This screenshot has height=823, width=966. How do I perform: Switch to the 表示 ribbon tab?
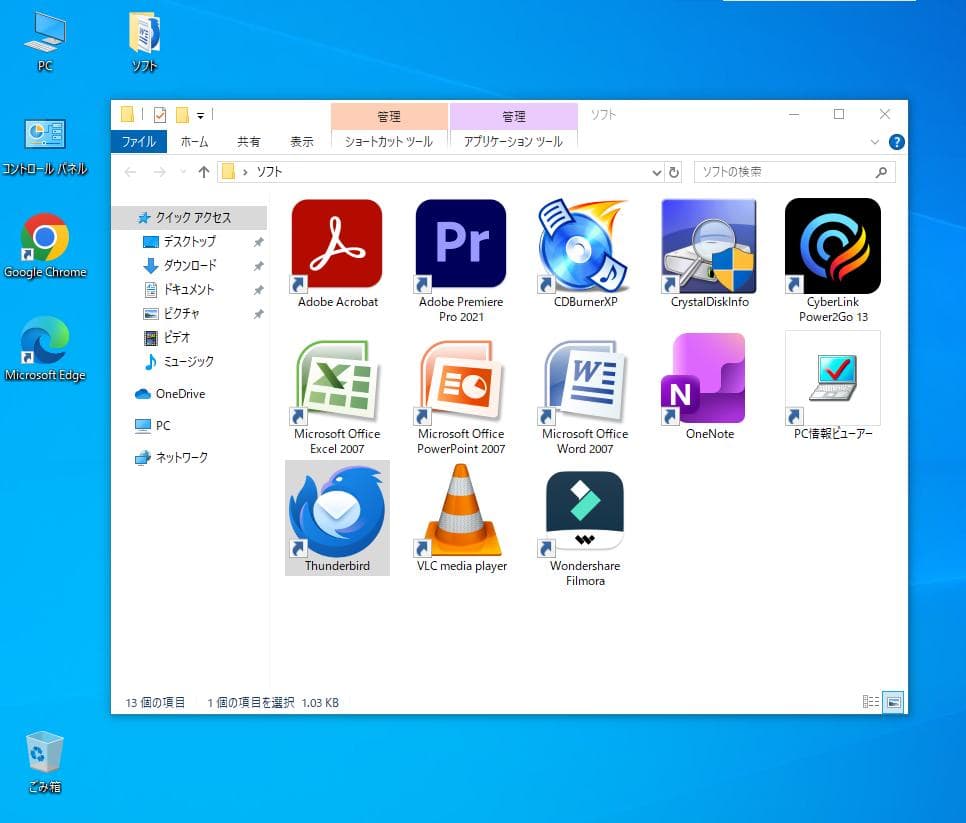click(x=301, y=142)
